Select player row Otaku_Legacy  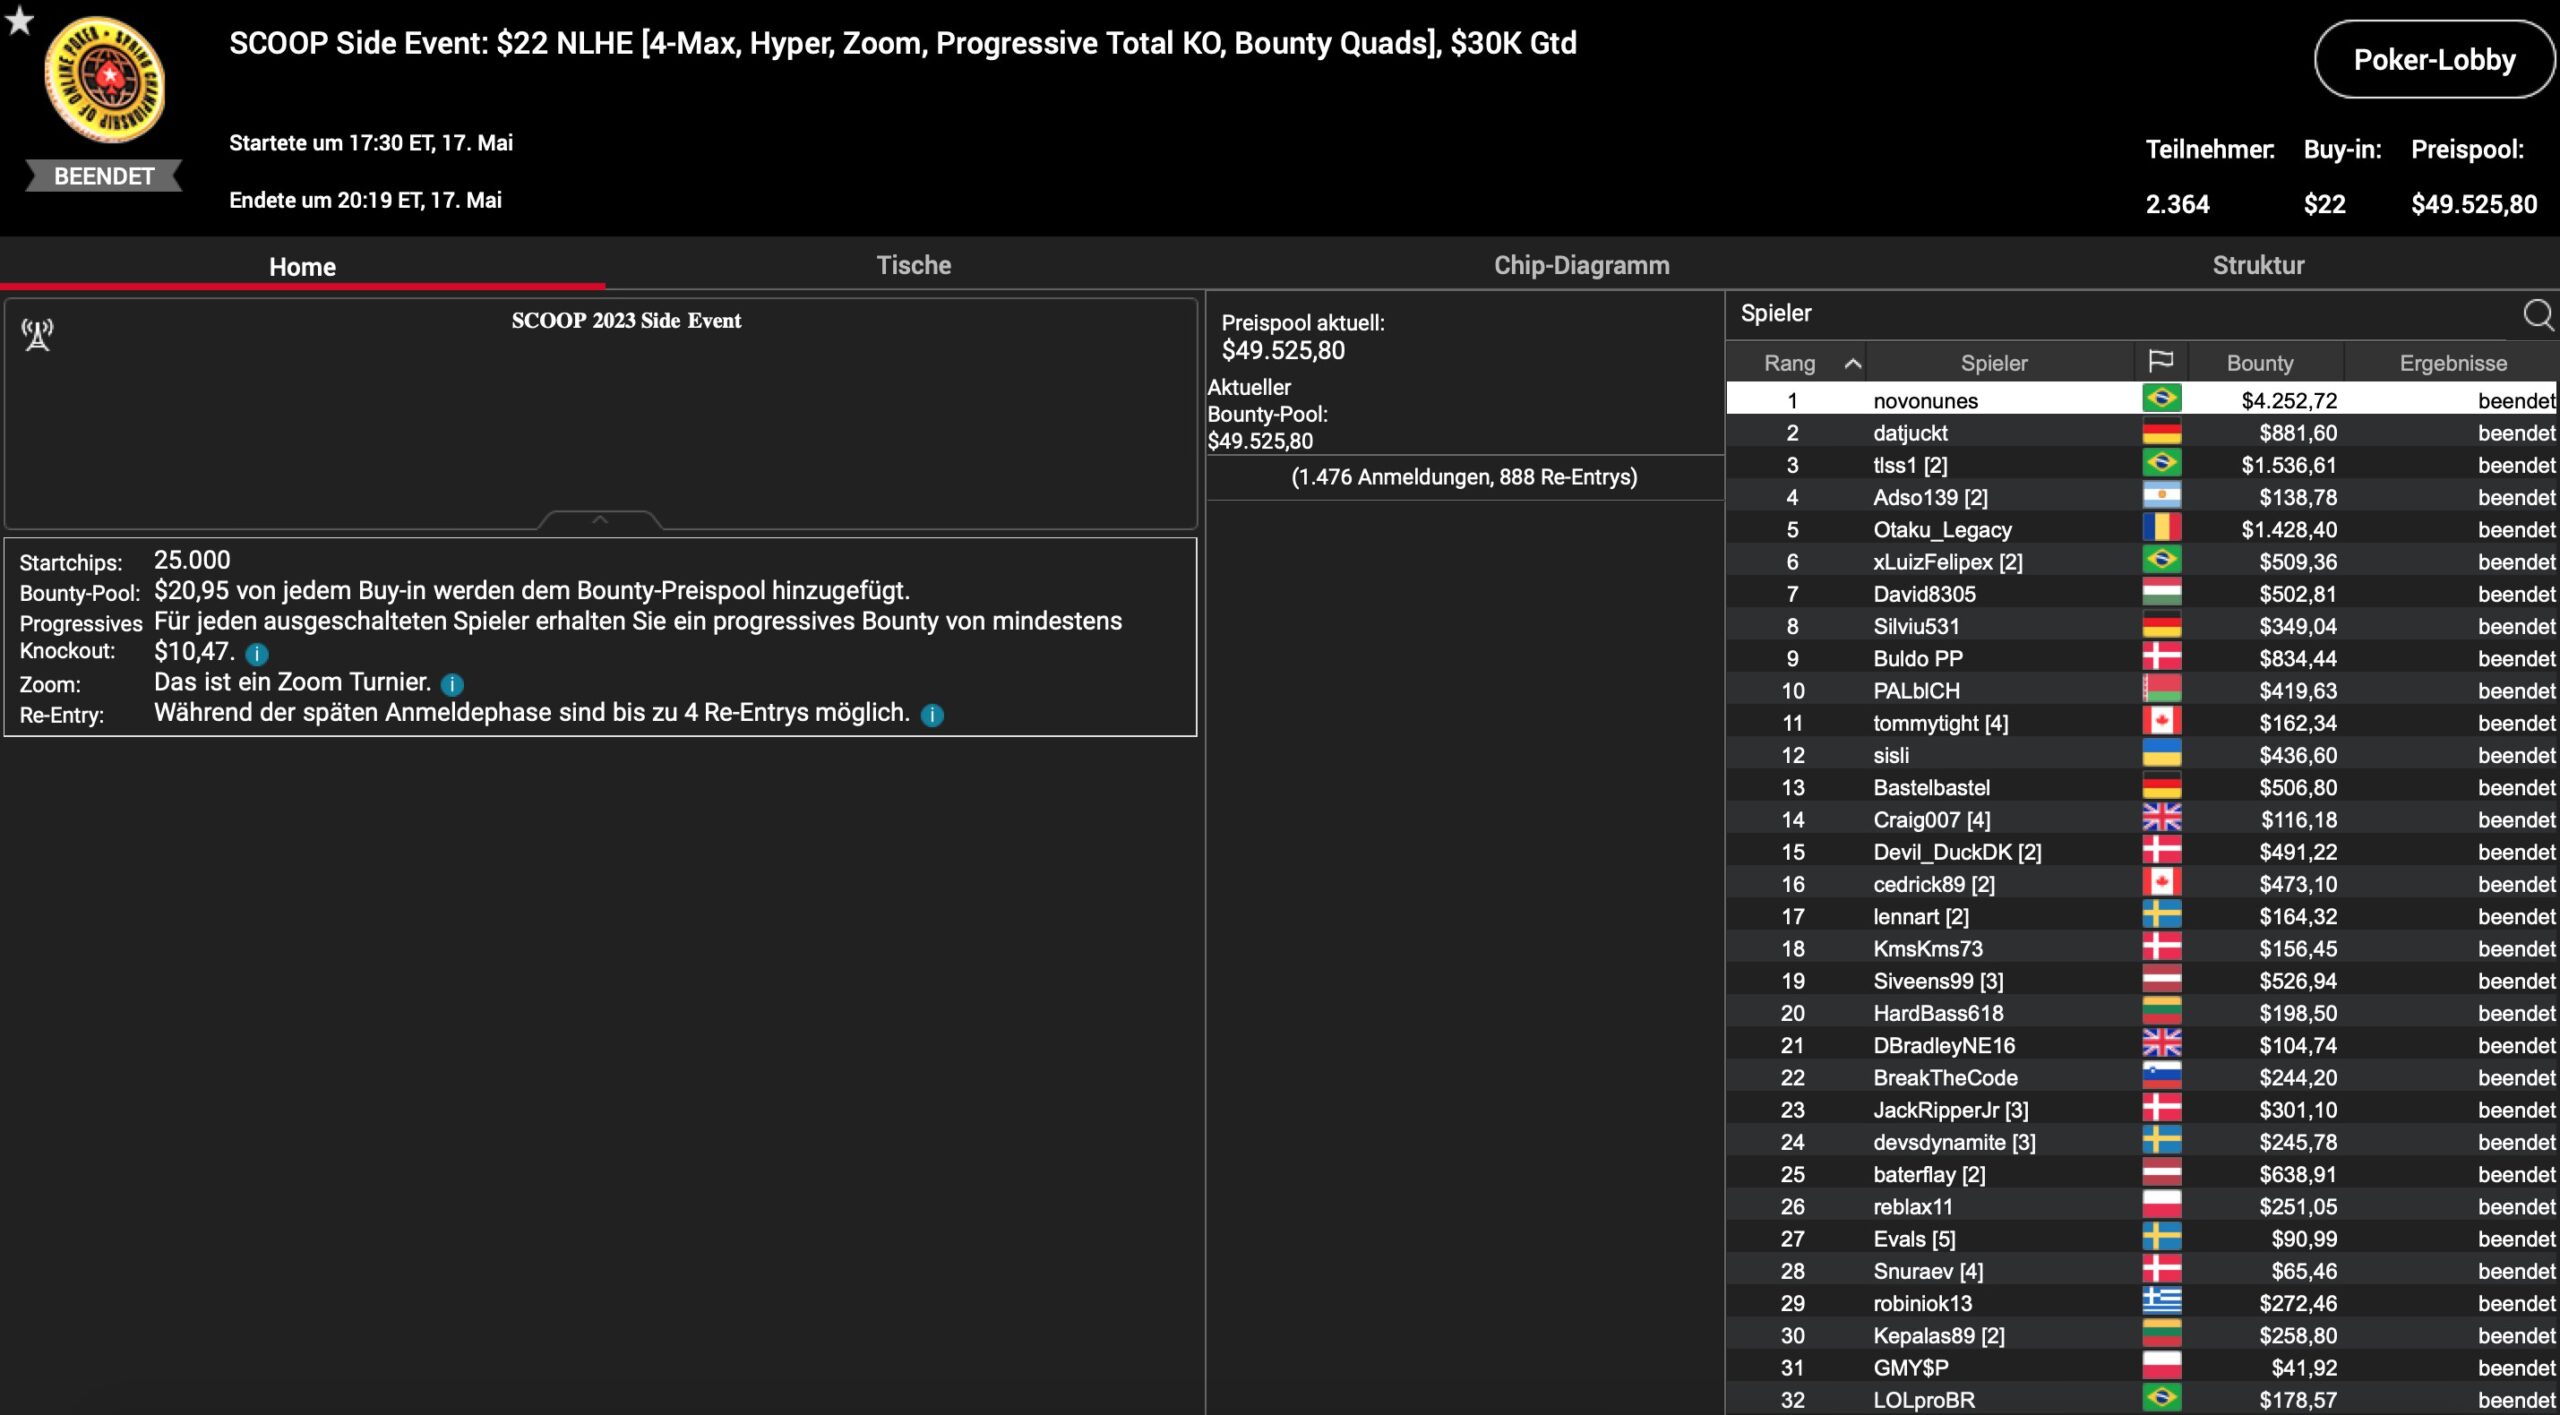point(1942,530)
